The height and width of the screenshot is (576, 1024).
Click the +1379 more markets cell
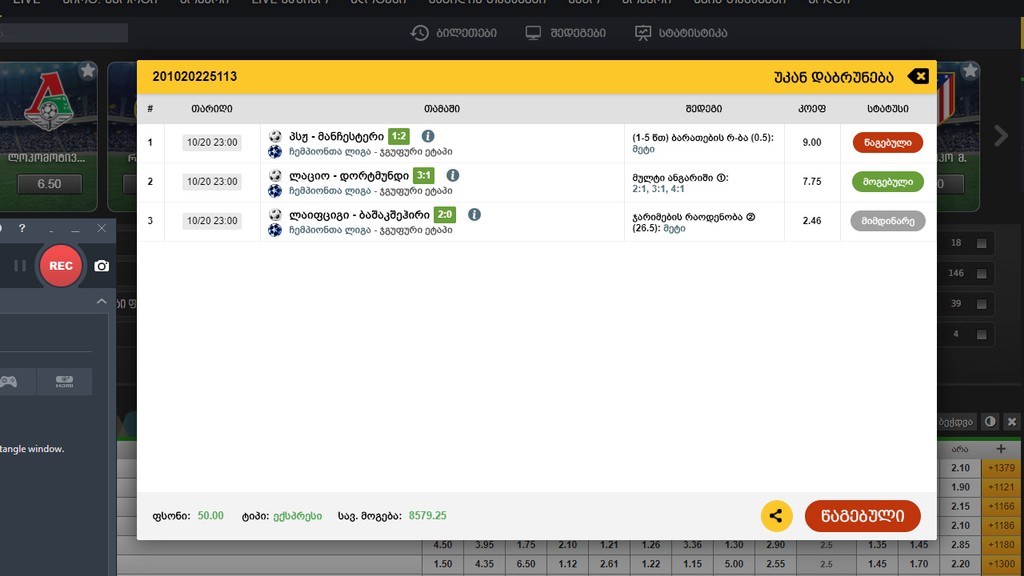tap(1001, 468)
